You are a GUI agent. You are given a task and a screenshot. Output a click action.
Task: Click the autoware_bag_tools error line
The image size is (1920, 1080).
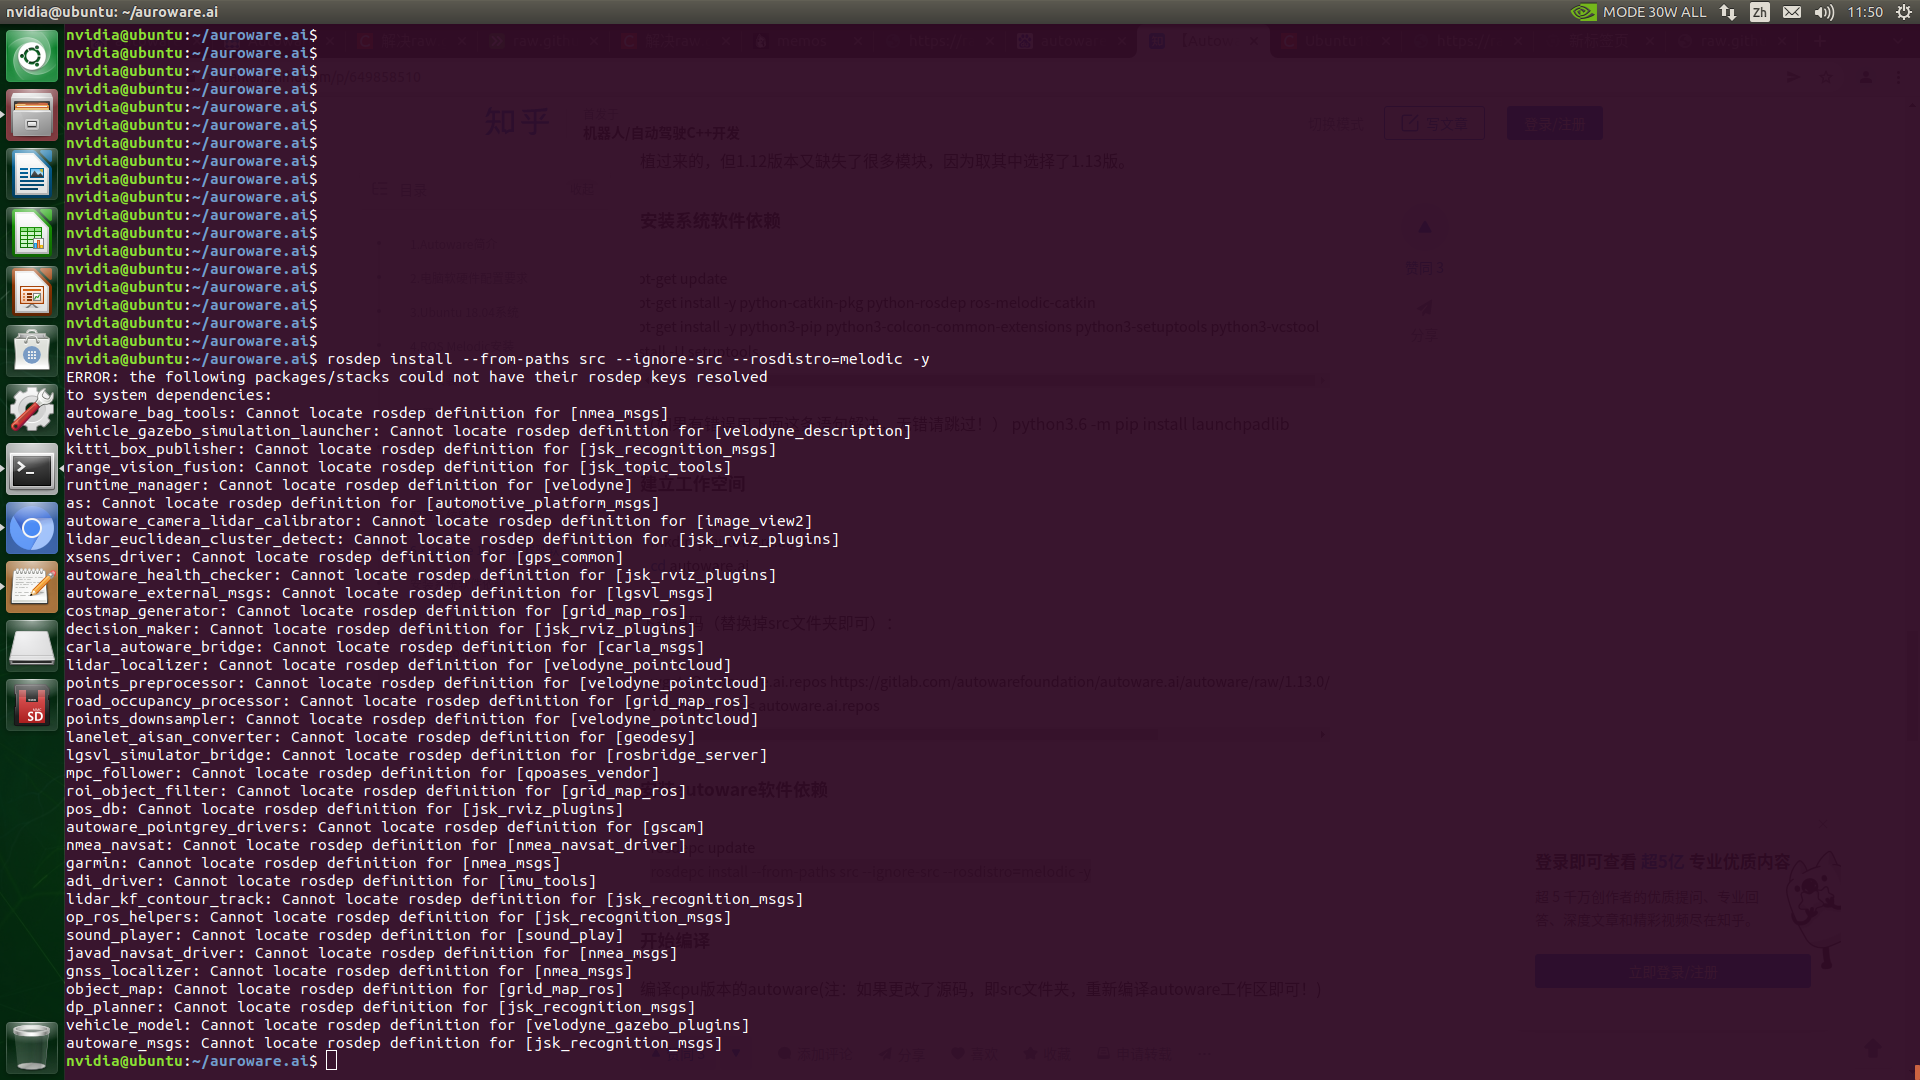pyautogui.click(x=367, y=413)
